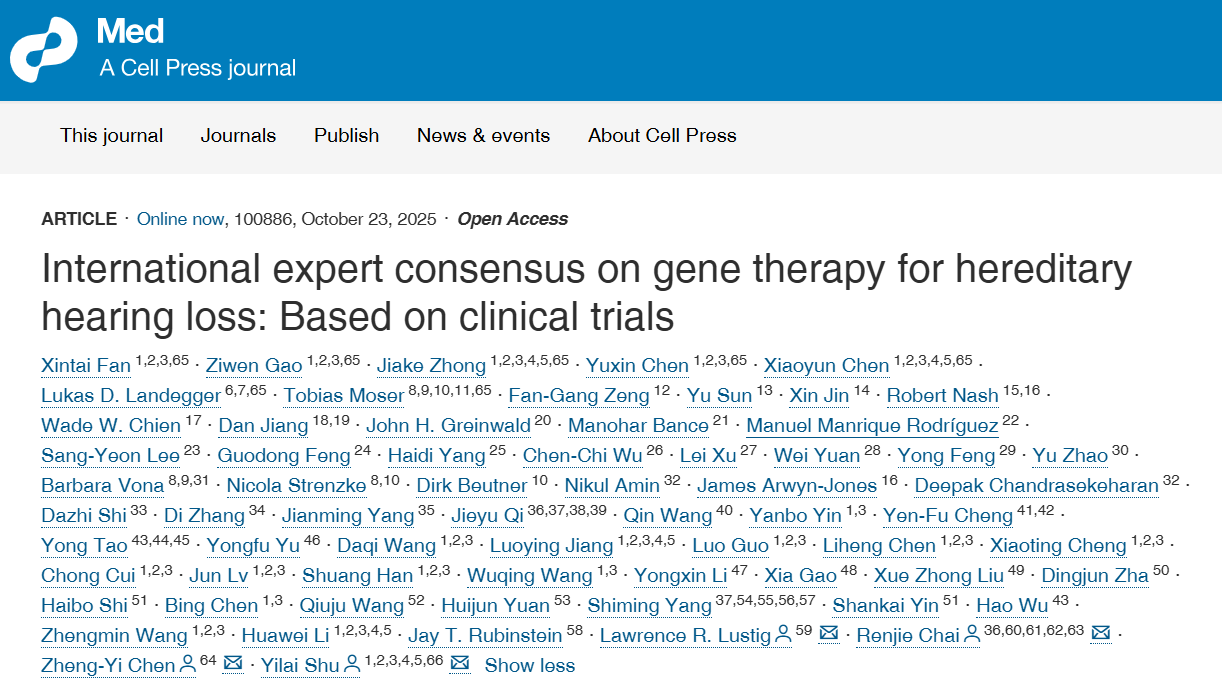Click the Cell Press logo icon
Screen dimensions: 1222x691
[44, 50]
